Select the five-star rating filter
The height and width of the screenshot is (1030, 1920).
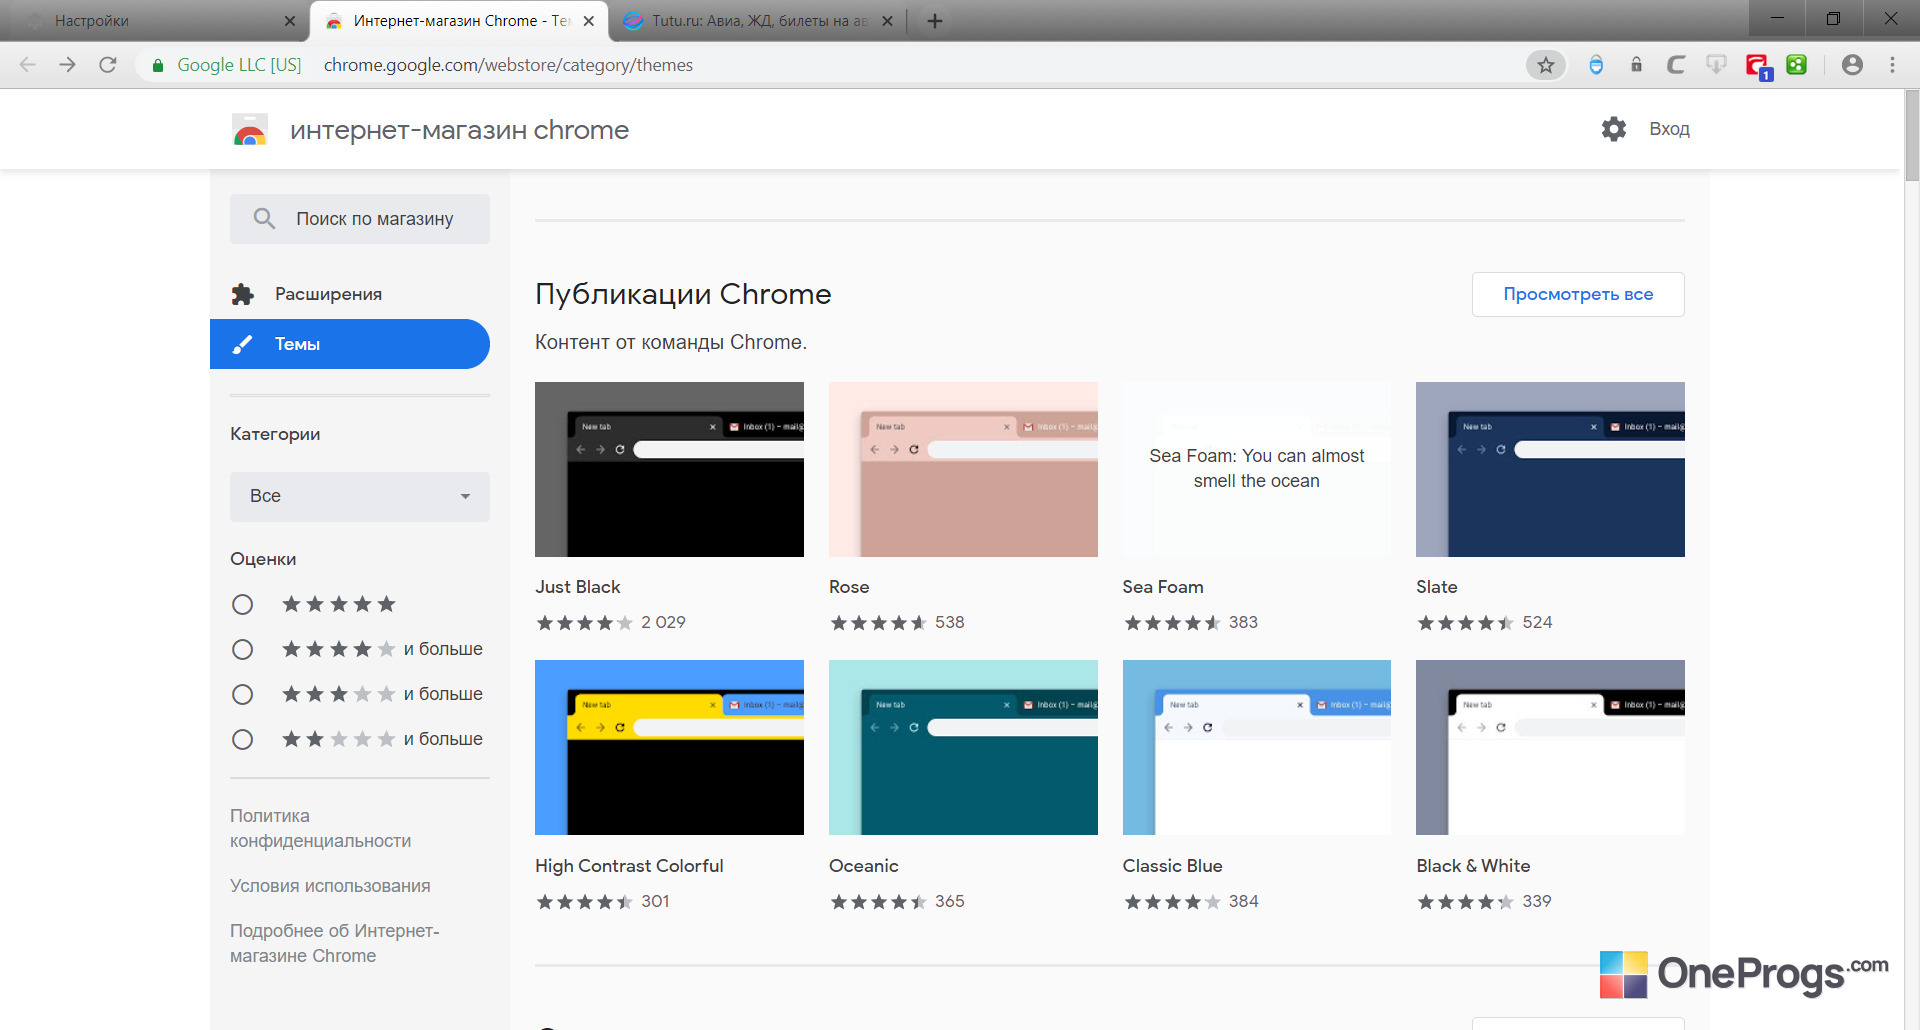242,604
